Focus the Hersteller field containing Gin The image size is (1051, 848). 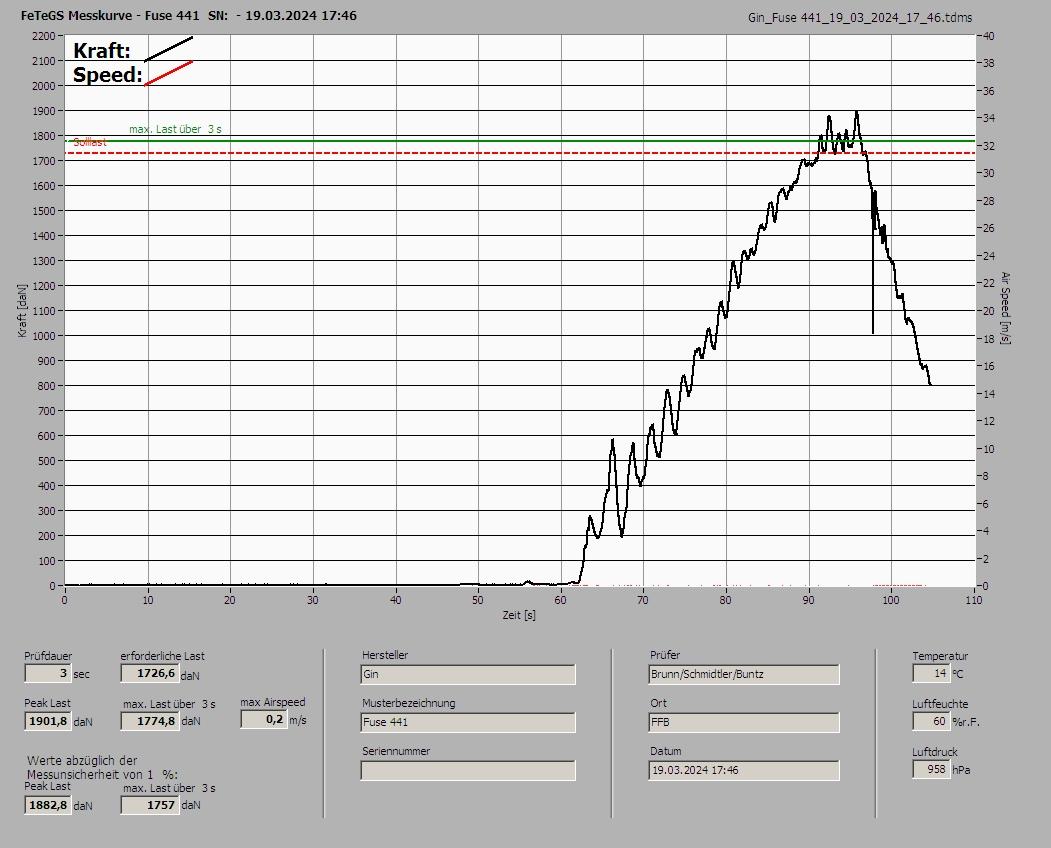[x=468, y=674]
